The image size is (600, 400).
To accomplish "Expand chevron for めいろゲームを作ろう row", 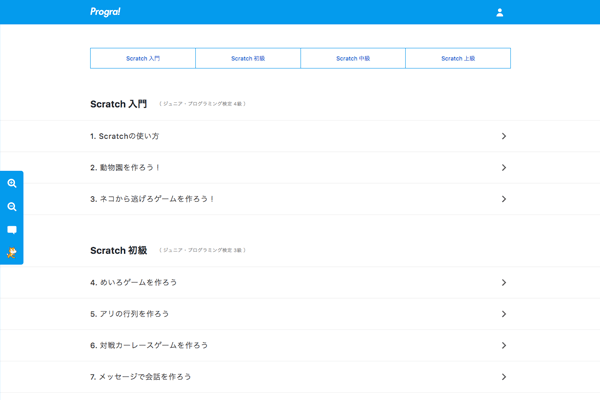I will click(504, 282).
